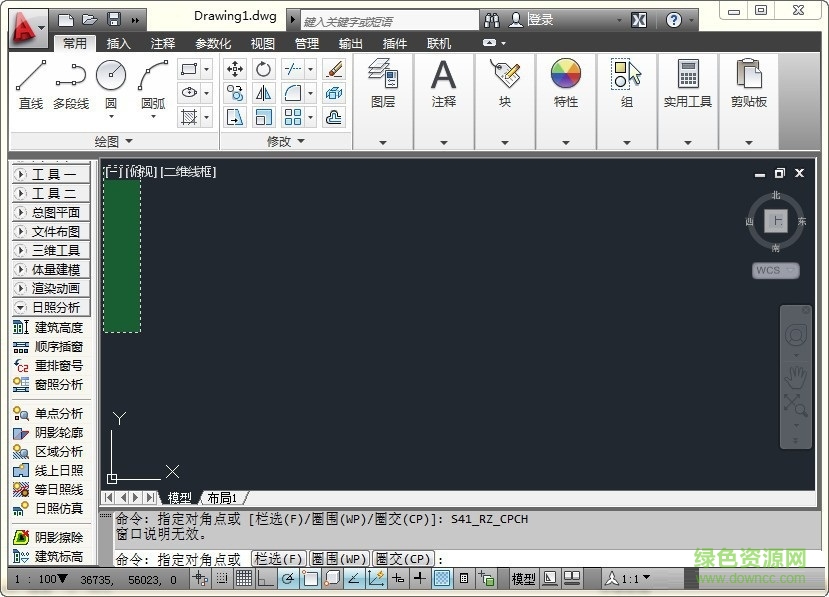Open the 剪贴板 (Clipboard) icon

coord(749,74)
